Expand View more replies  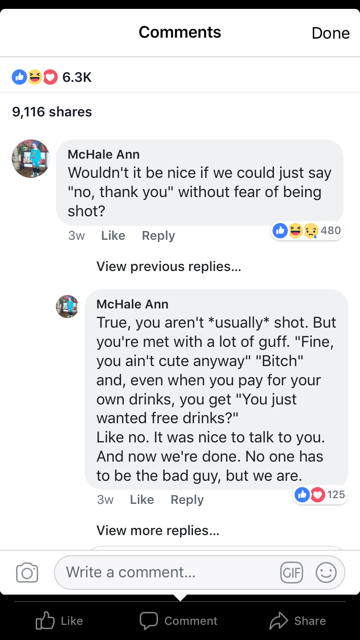(x=158, y=531)
